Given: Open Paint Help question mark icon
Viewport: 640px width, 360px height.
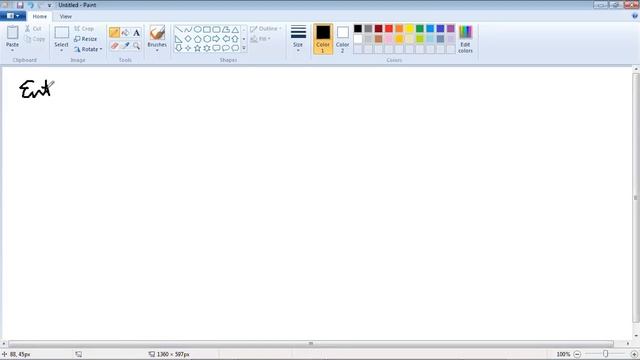Looking at the screenshot, I should coord(635,16).
